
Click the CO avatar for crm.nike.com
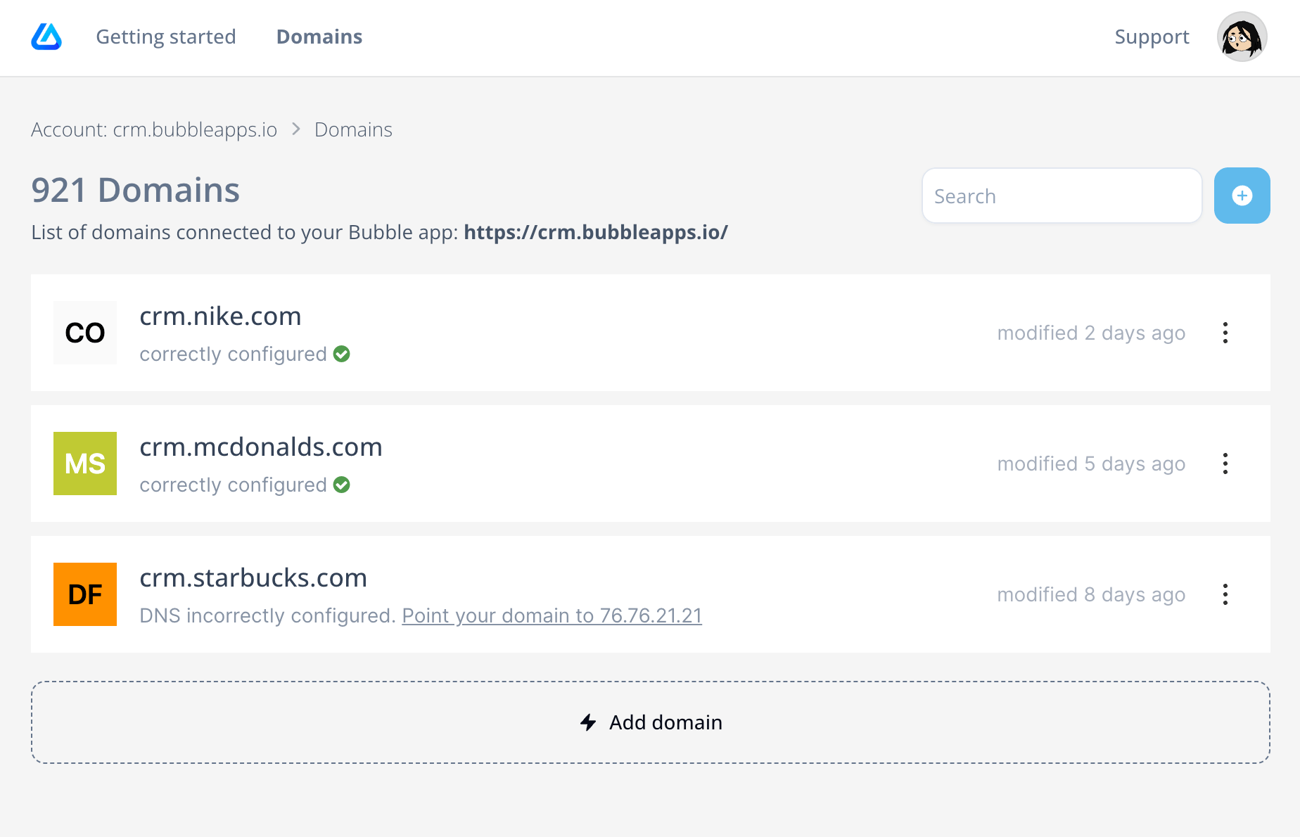point(85,333)
